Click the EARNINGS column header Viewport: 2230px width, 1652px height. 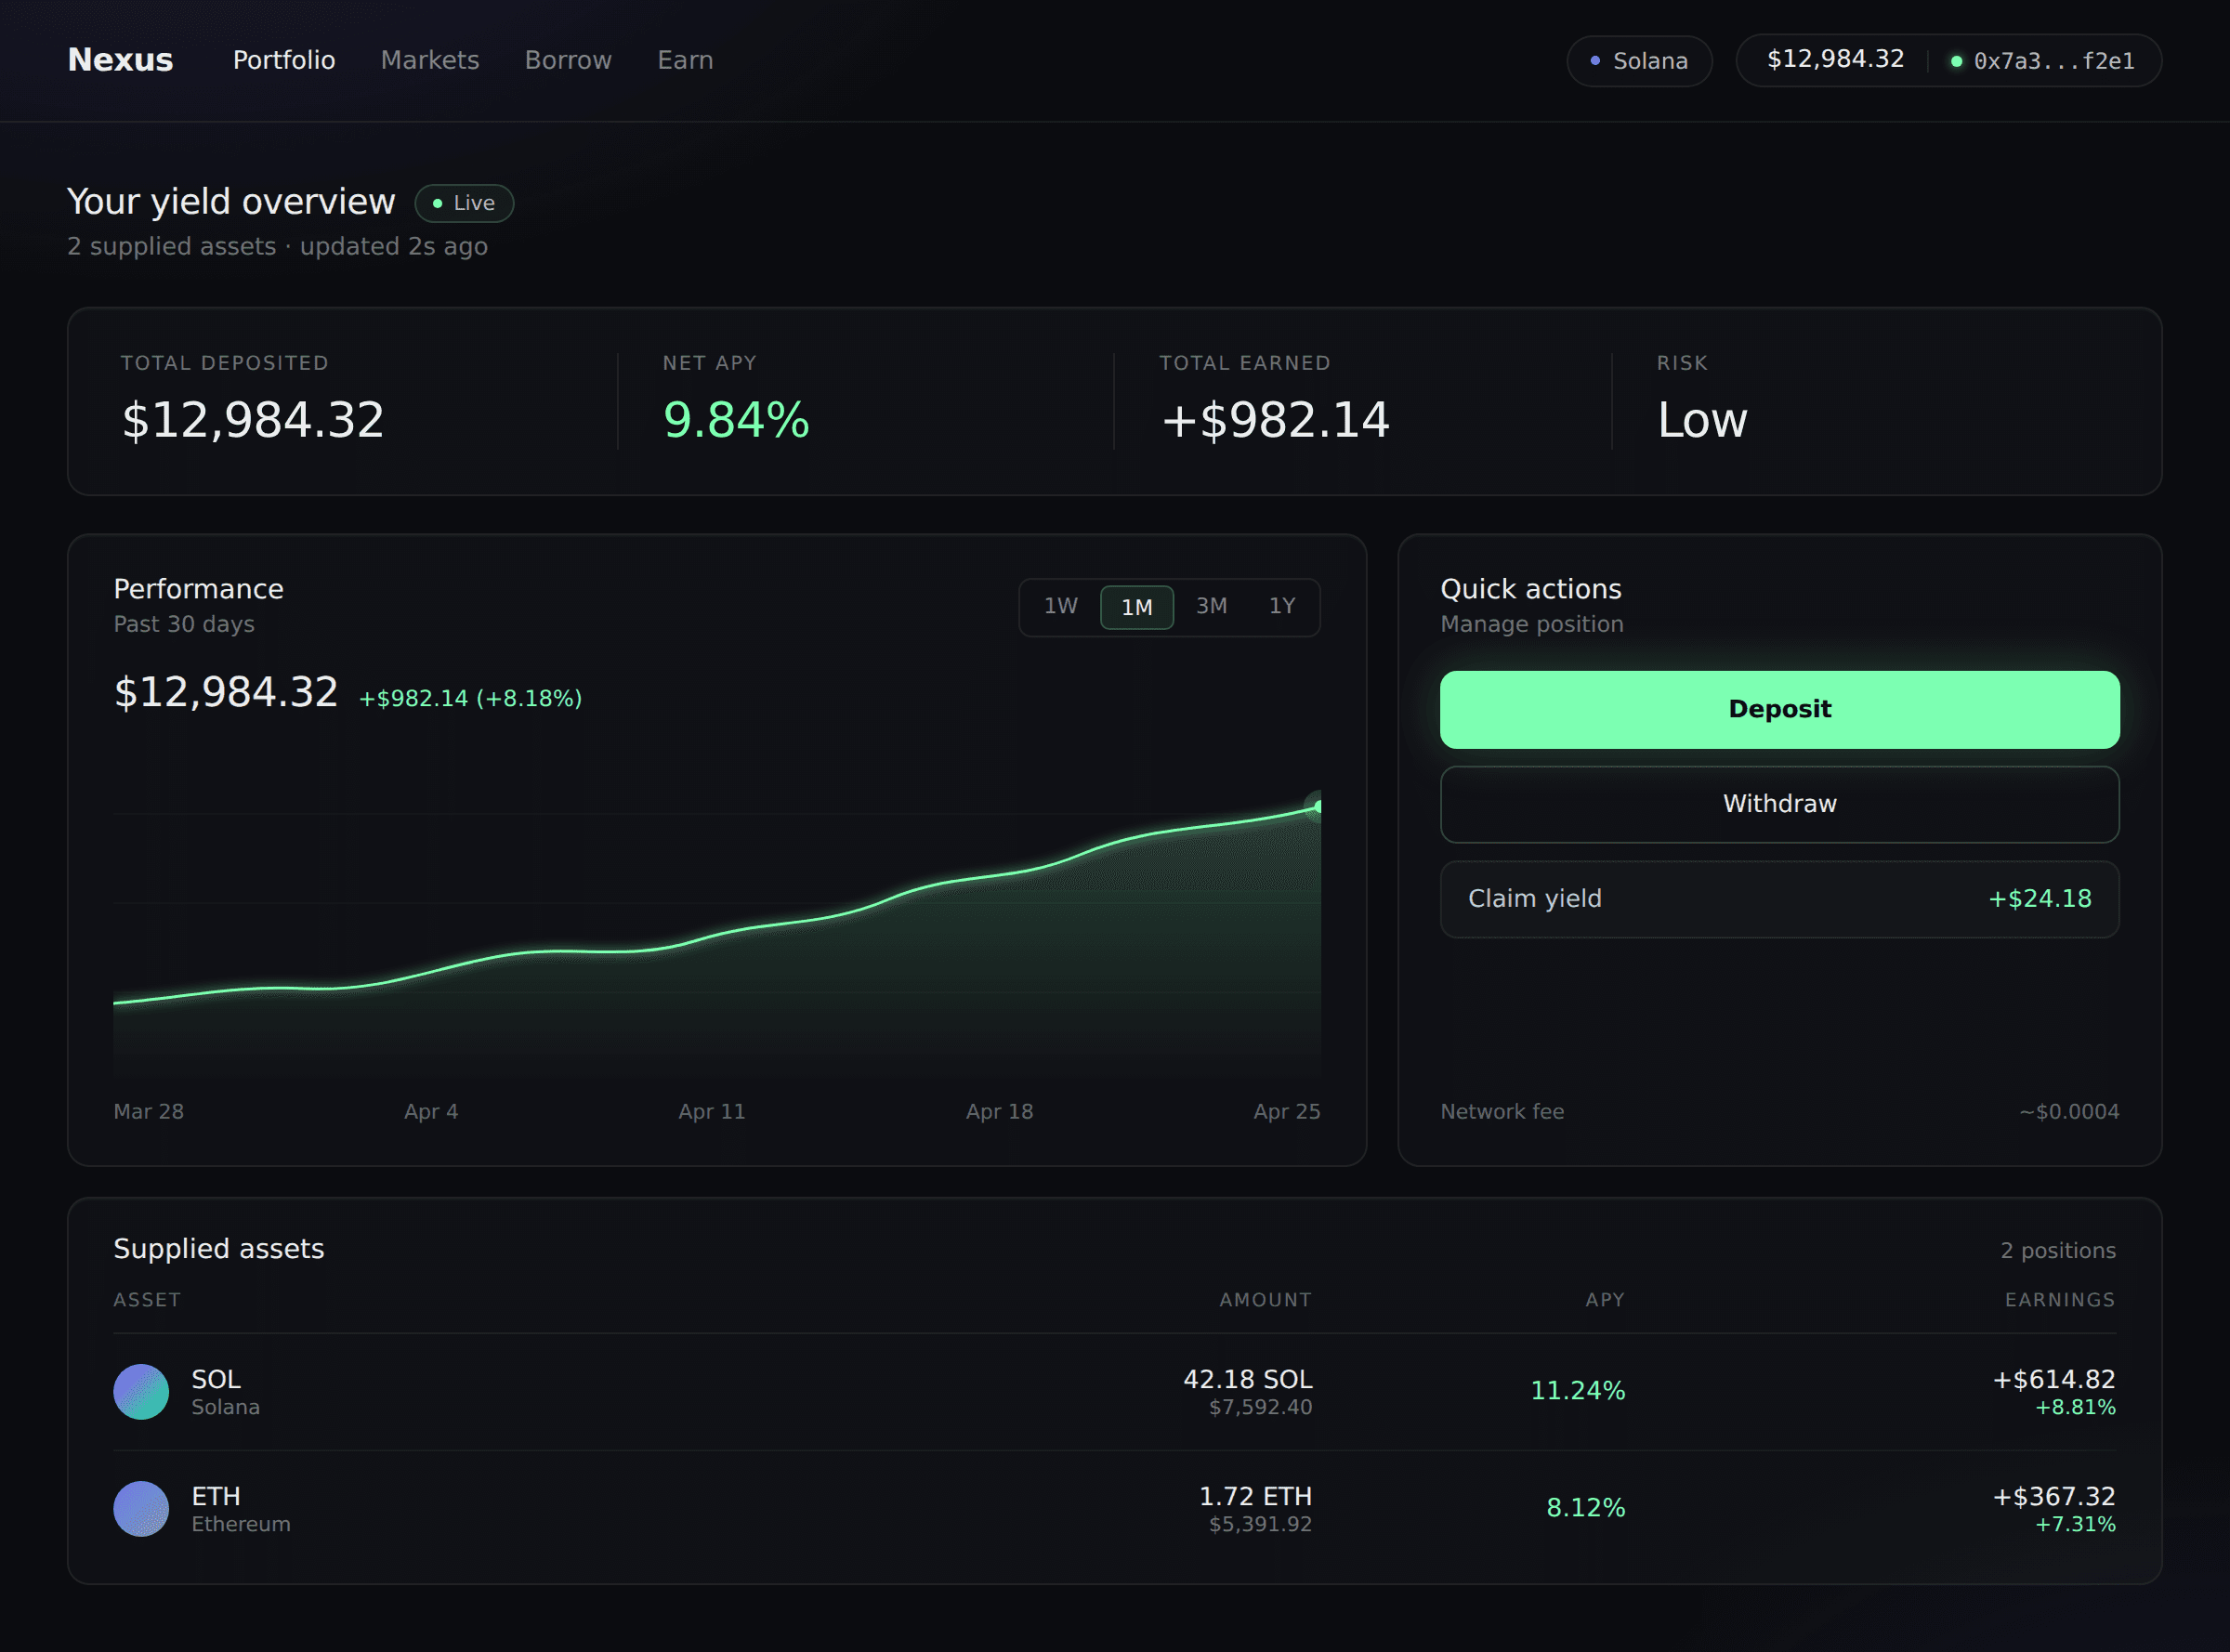tap(2060, 1299)
